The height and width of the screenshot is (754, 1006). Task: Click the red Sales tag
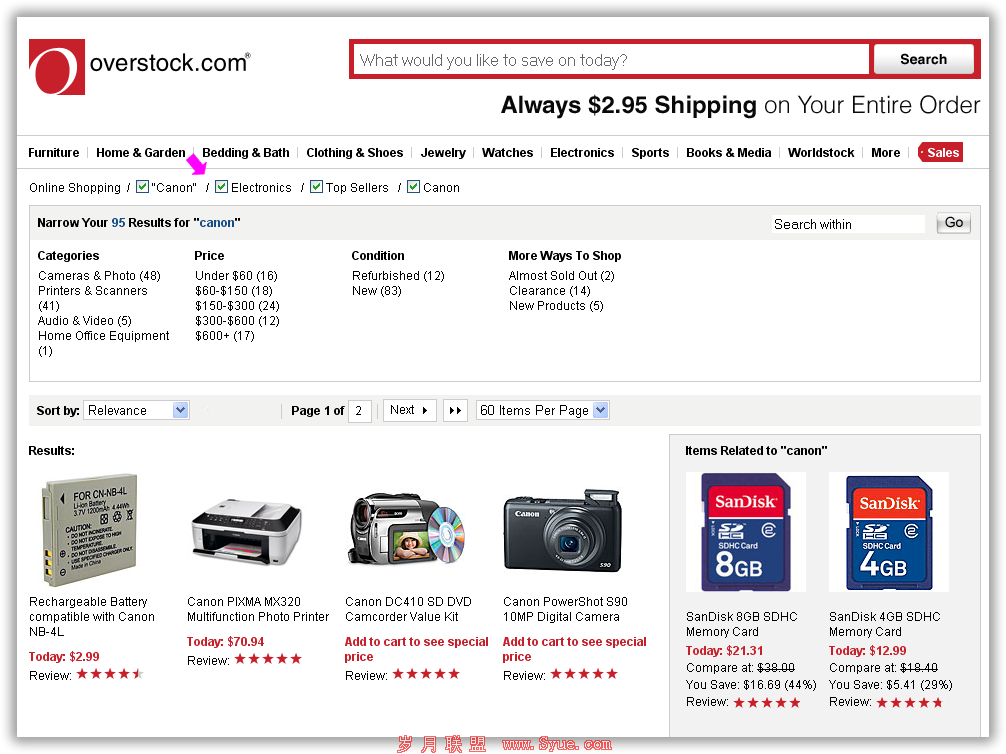[x=941, y=153]
